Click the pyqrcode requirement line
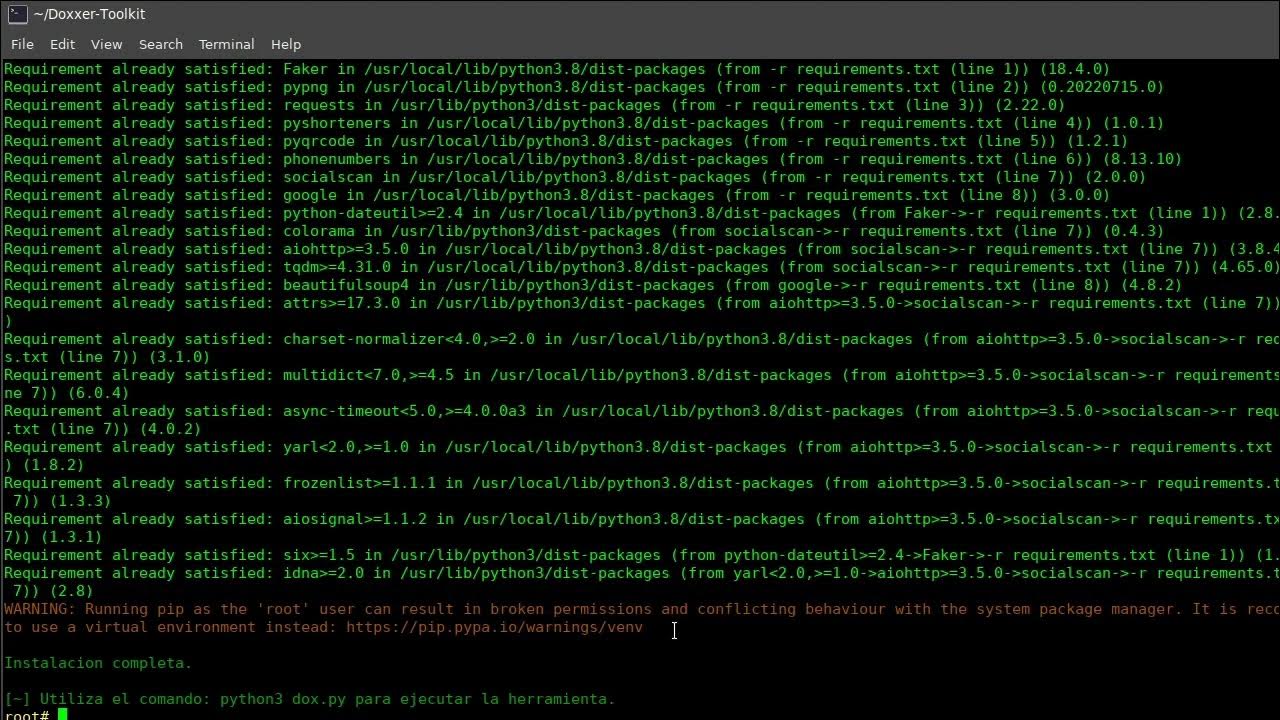The height and width of the screenshot is (720, 1280). (566, 141)
